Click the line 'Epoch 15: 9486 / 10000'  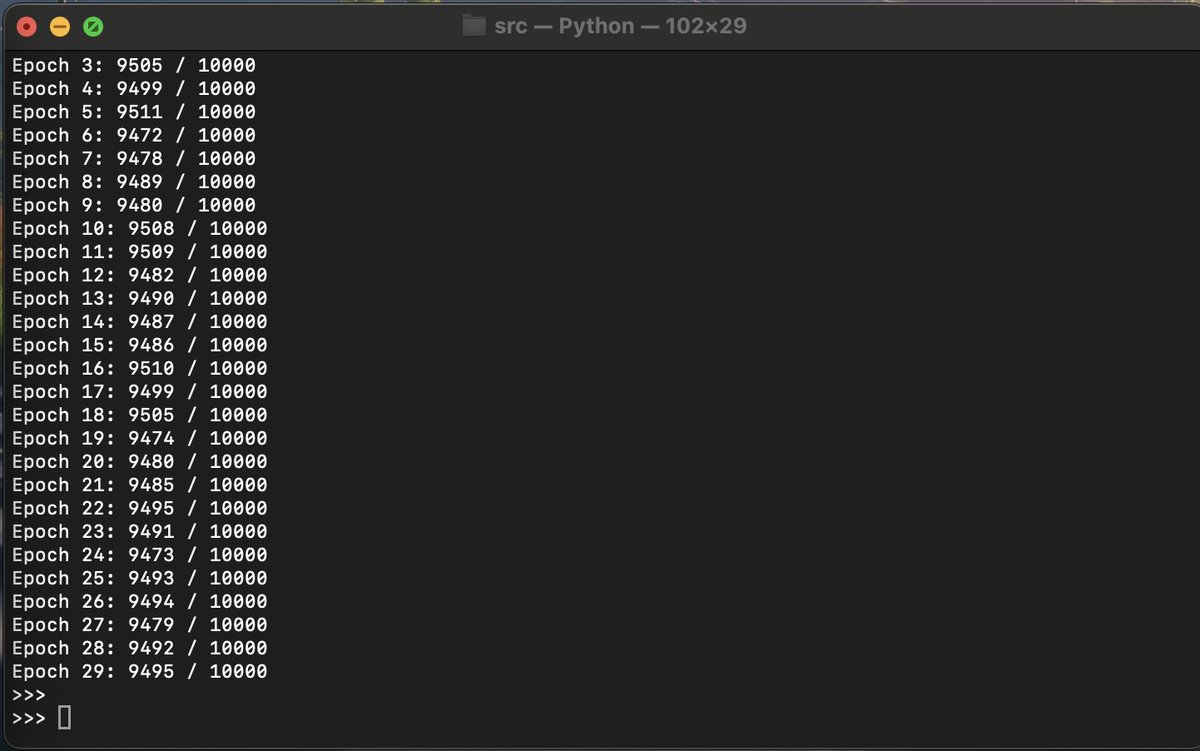pos(140,346)
